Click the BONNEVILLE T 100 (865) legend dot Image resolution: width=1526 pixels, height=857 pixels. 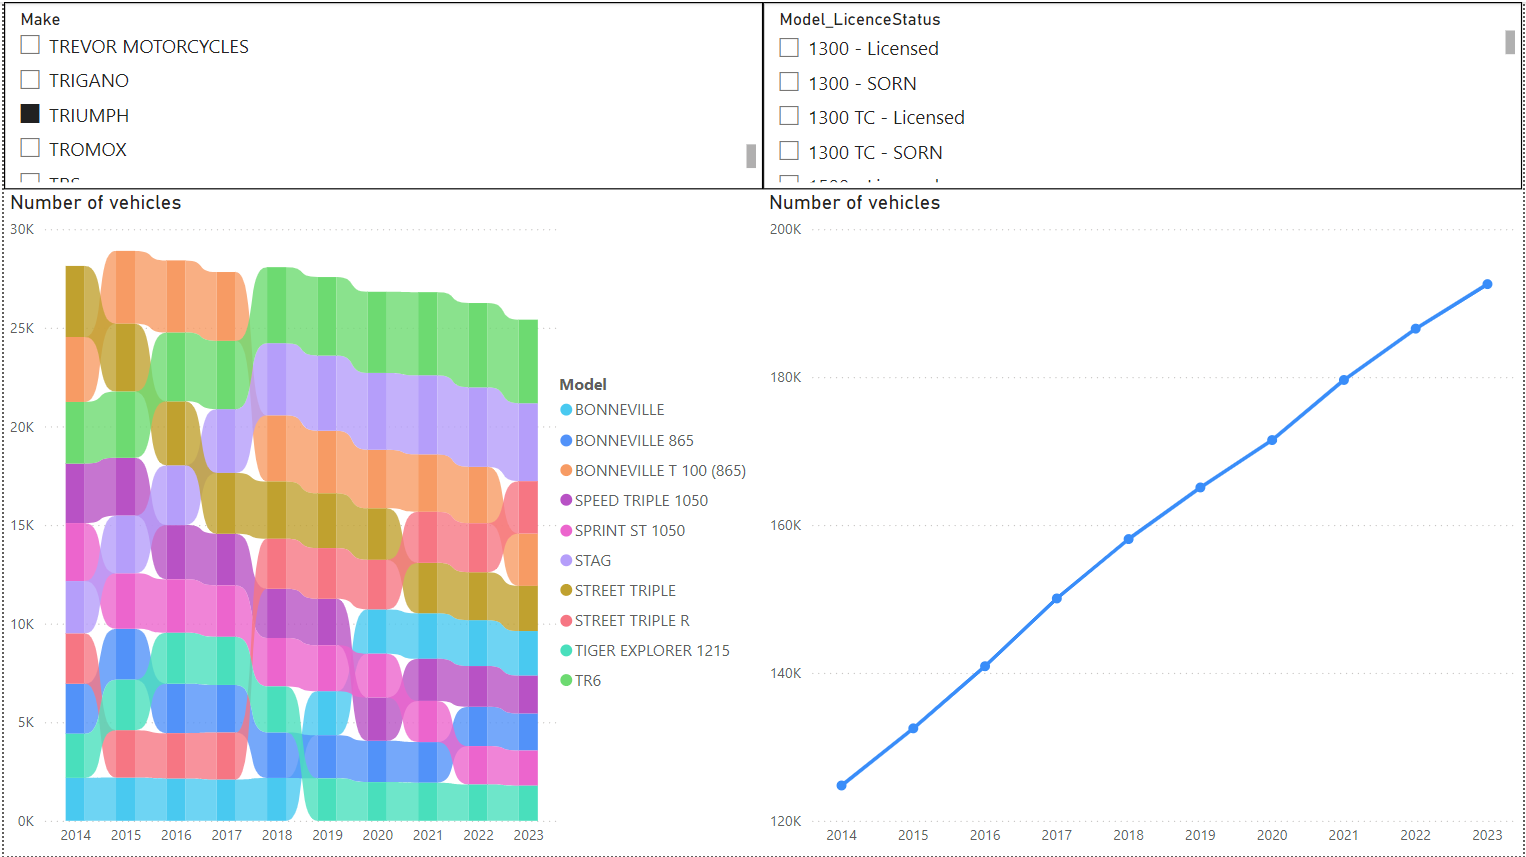566,470
